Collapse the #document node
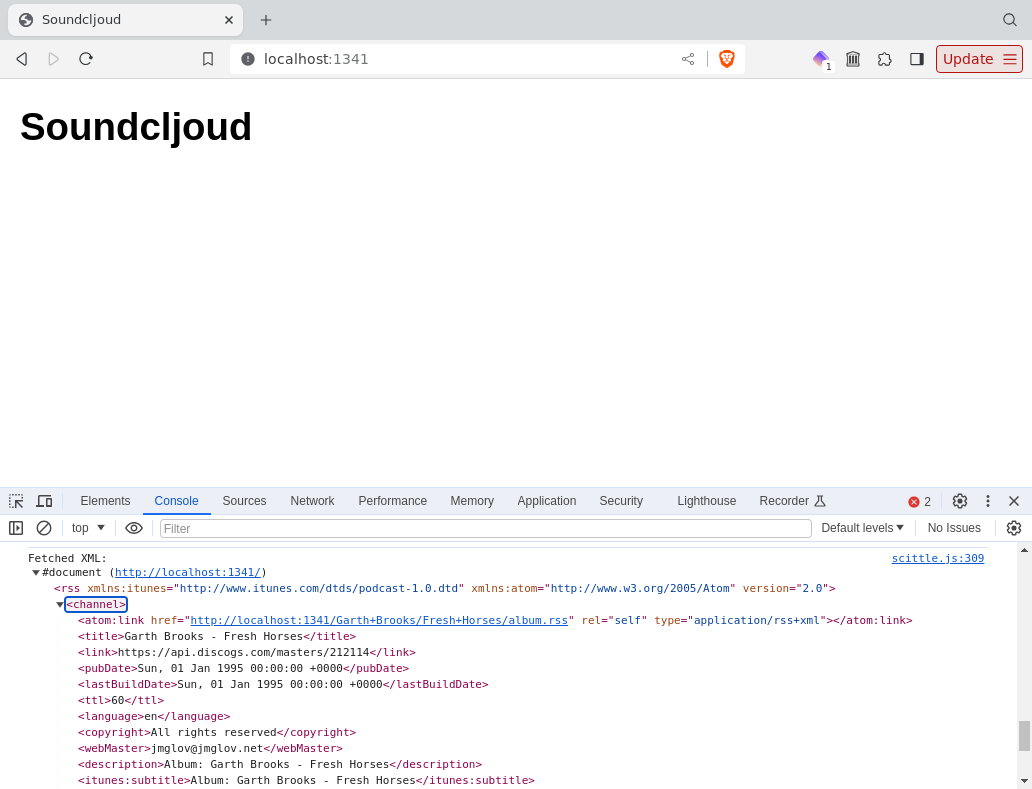The height and width of the screenshot is (789, 1032). [36, 573]
